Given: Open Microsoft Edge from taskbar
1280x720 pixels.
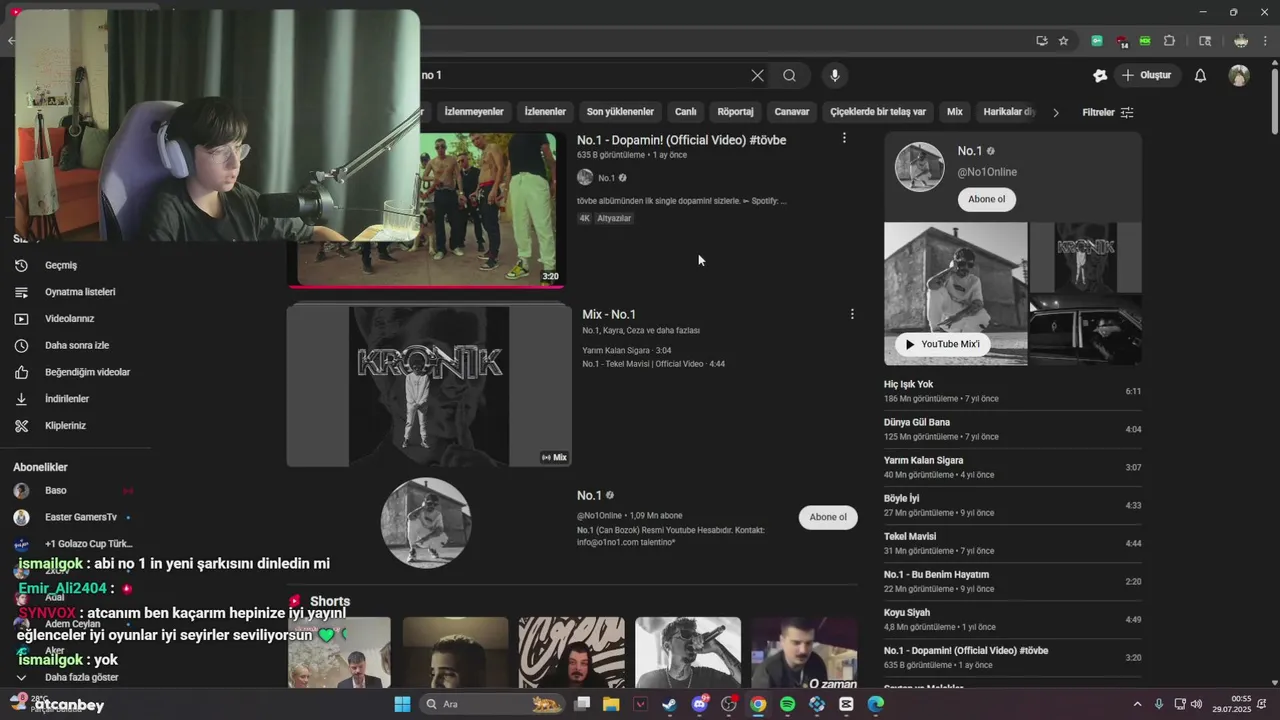Looking at the screenshot, I should (x=876, y=704).
